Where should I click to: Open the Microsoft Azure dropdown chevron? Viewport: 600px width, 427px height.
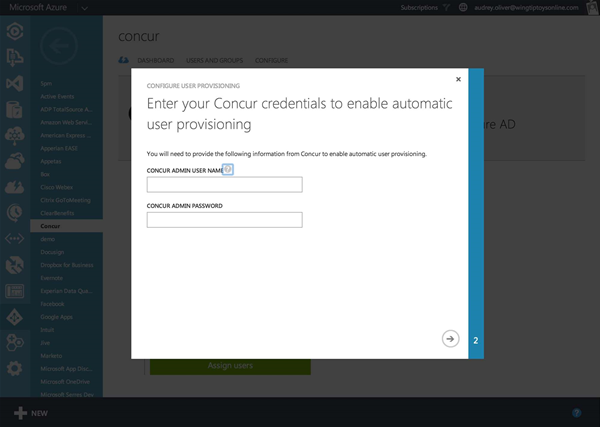[85, 8]
